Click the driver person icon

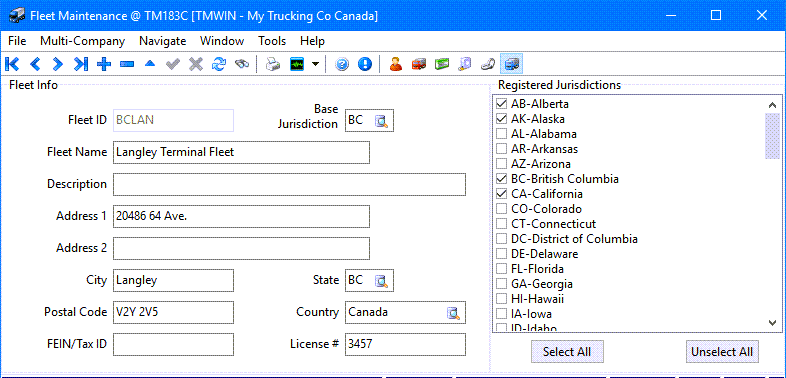[x=396, y=64]
